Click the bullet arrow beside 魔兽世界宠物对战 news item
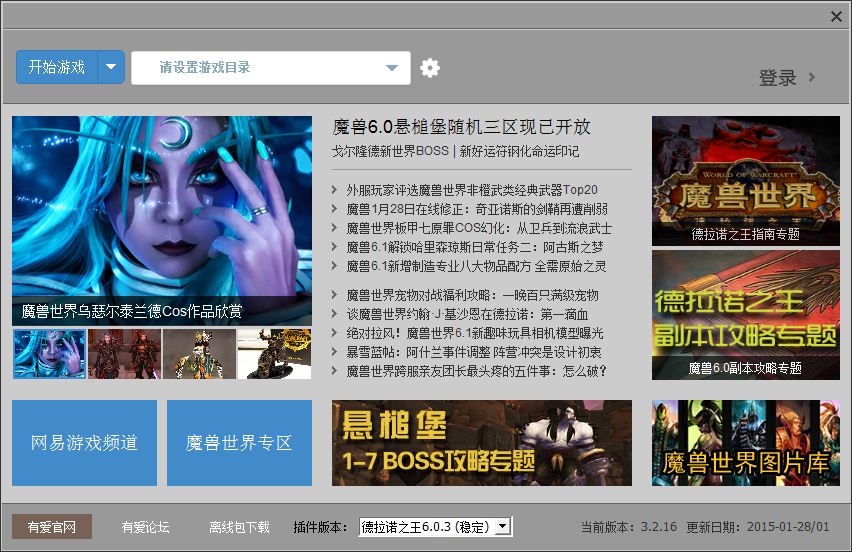Viewport: 852px width, 552px height. click(x=335, y=296)
